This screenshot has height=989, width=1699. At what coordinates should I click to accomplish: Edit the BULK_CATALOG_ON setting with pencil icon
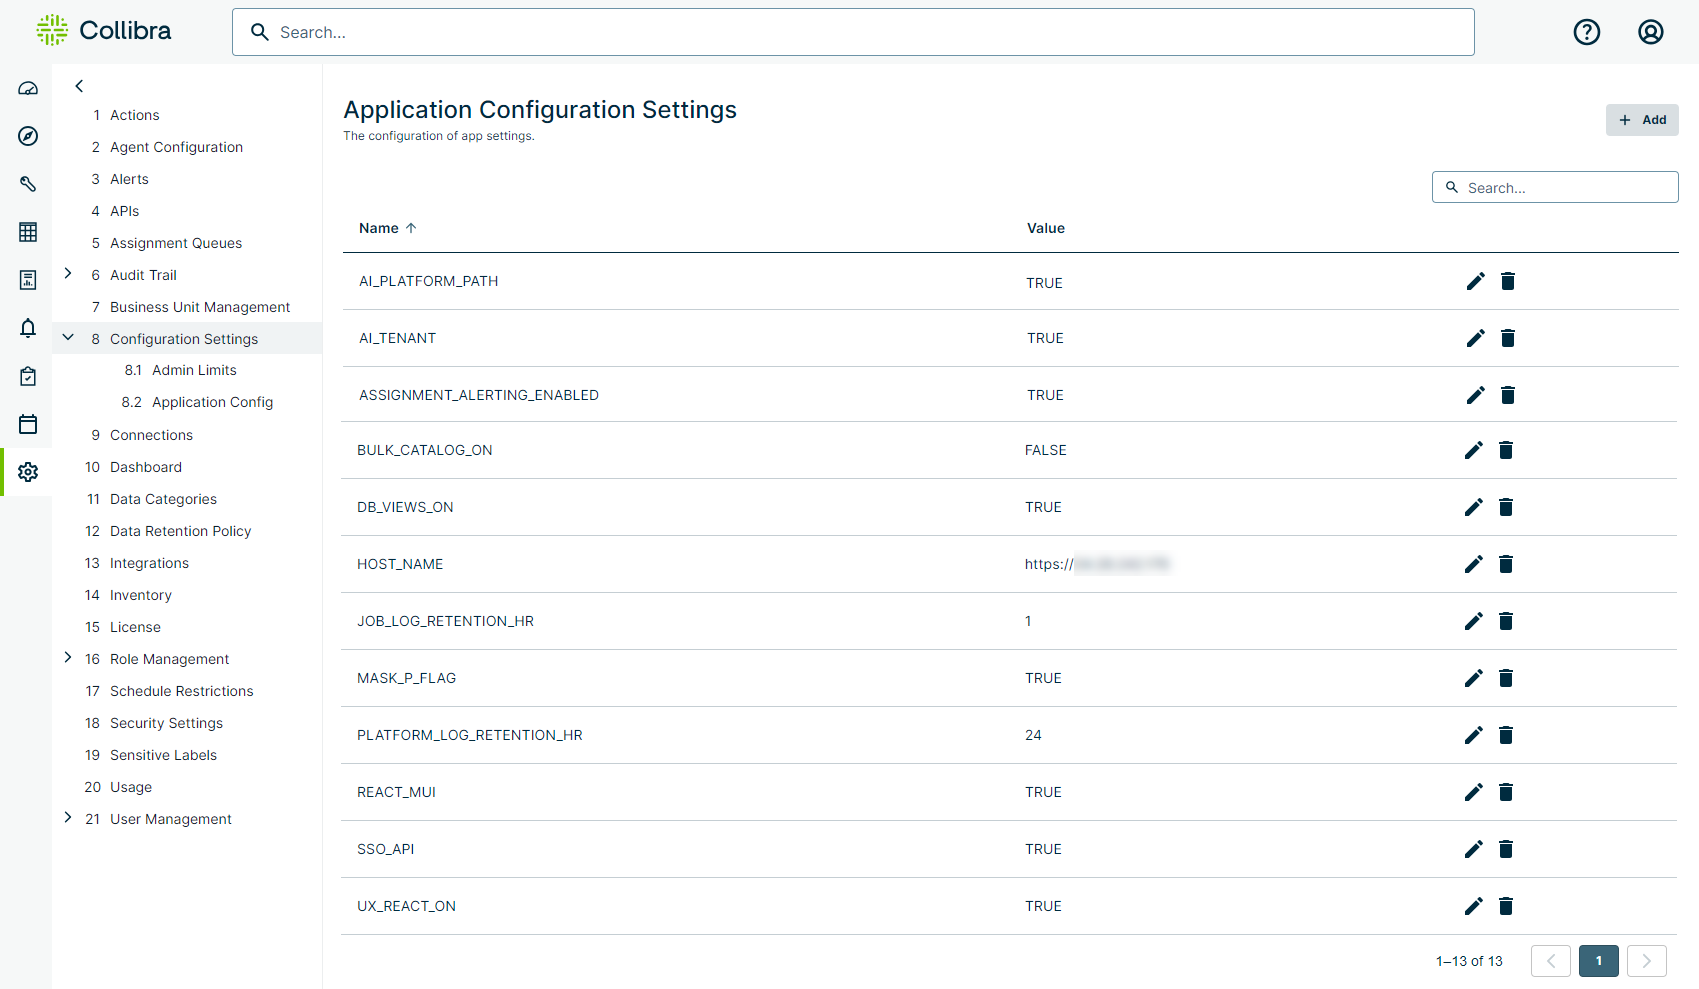tap(1473, 450)
